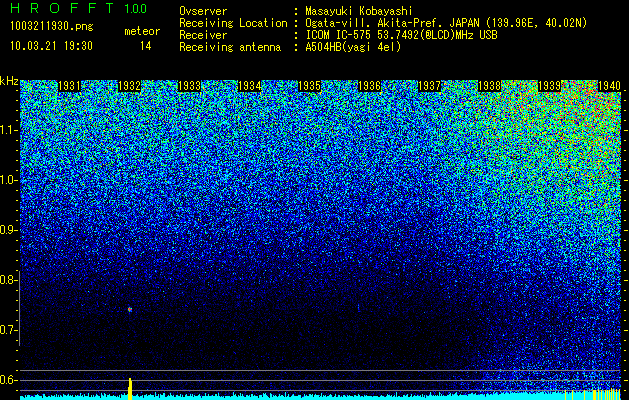Click the 1.1 kHz axis label
This screenshot has width=629, height=400.
(x=9, y=130)
